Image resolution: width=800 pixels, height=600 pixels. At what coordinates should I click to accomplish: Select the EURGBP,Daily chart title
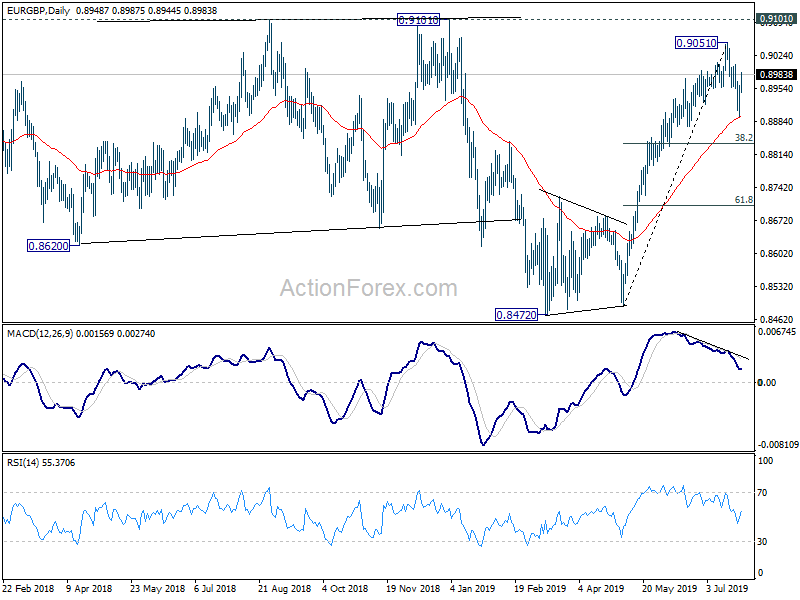38,10
